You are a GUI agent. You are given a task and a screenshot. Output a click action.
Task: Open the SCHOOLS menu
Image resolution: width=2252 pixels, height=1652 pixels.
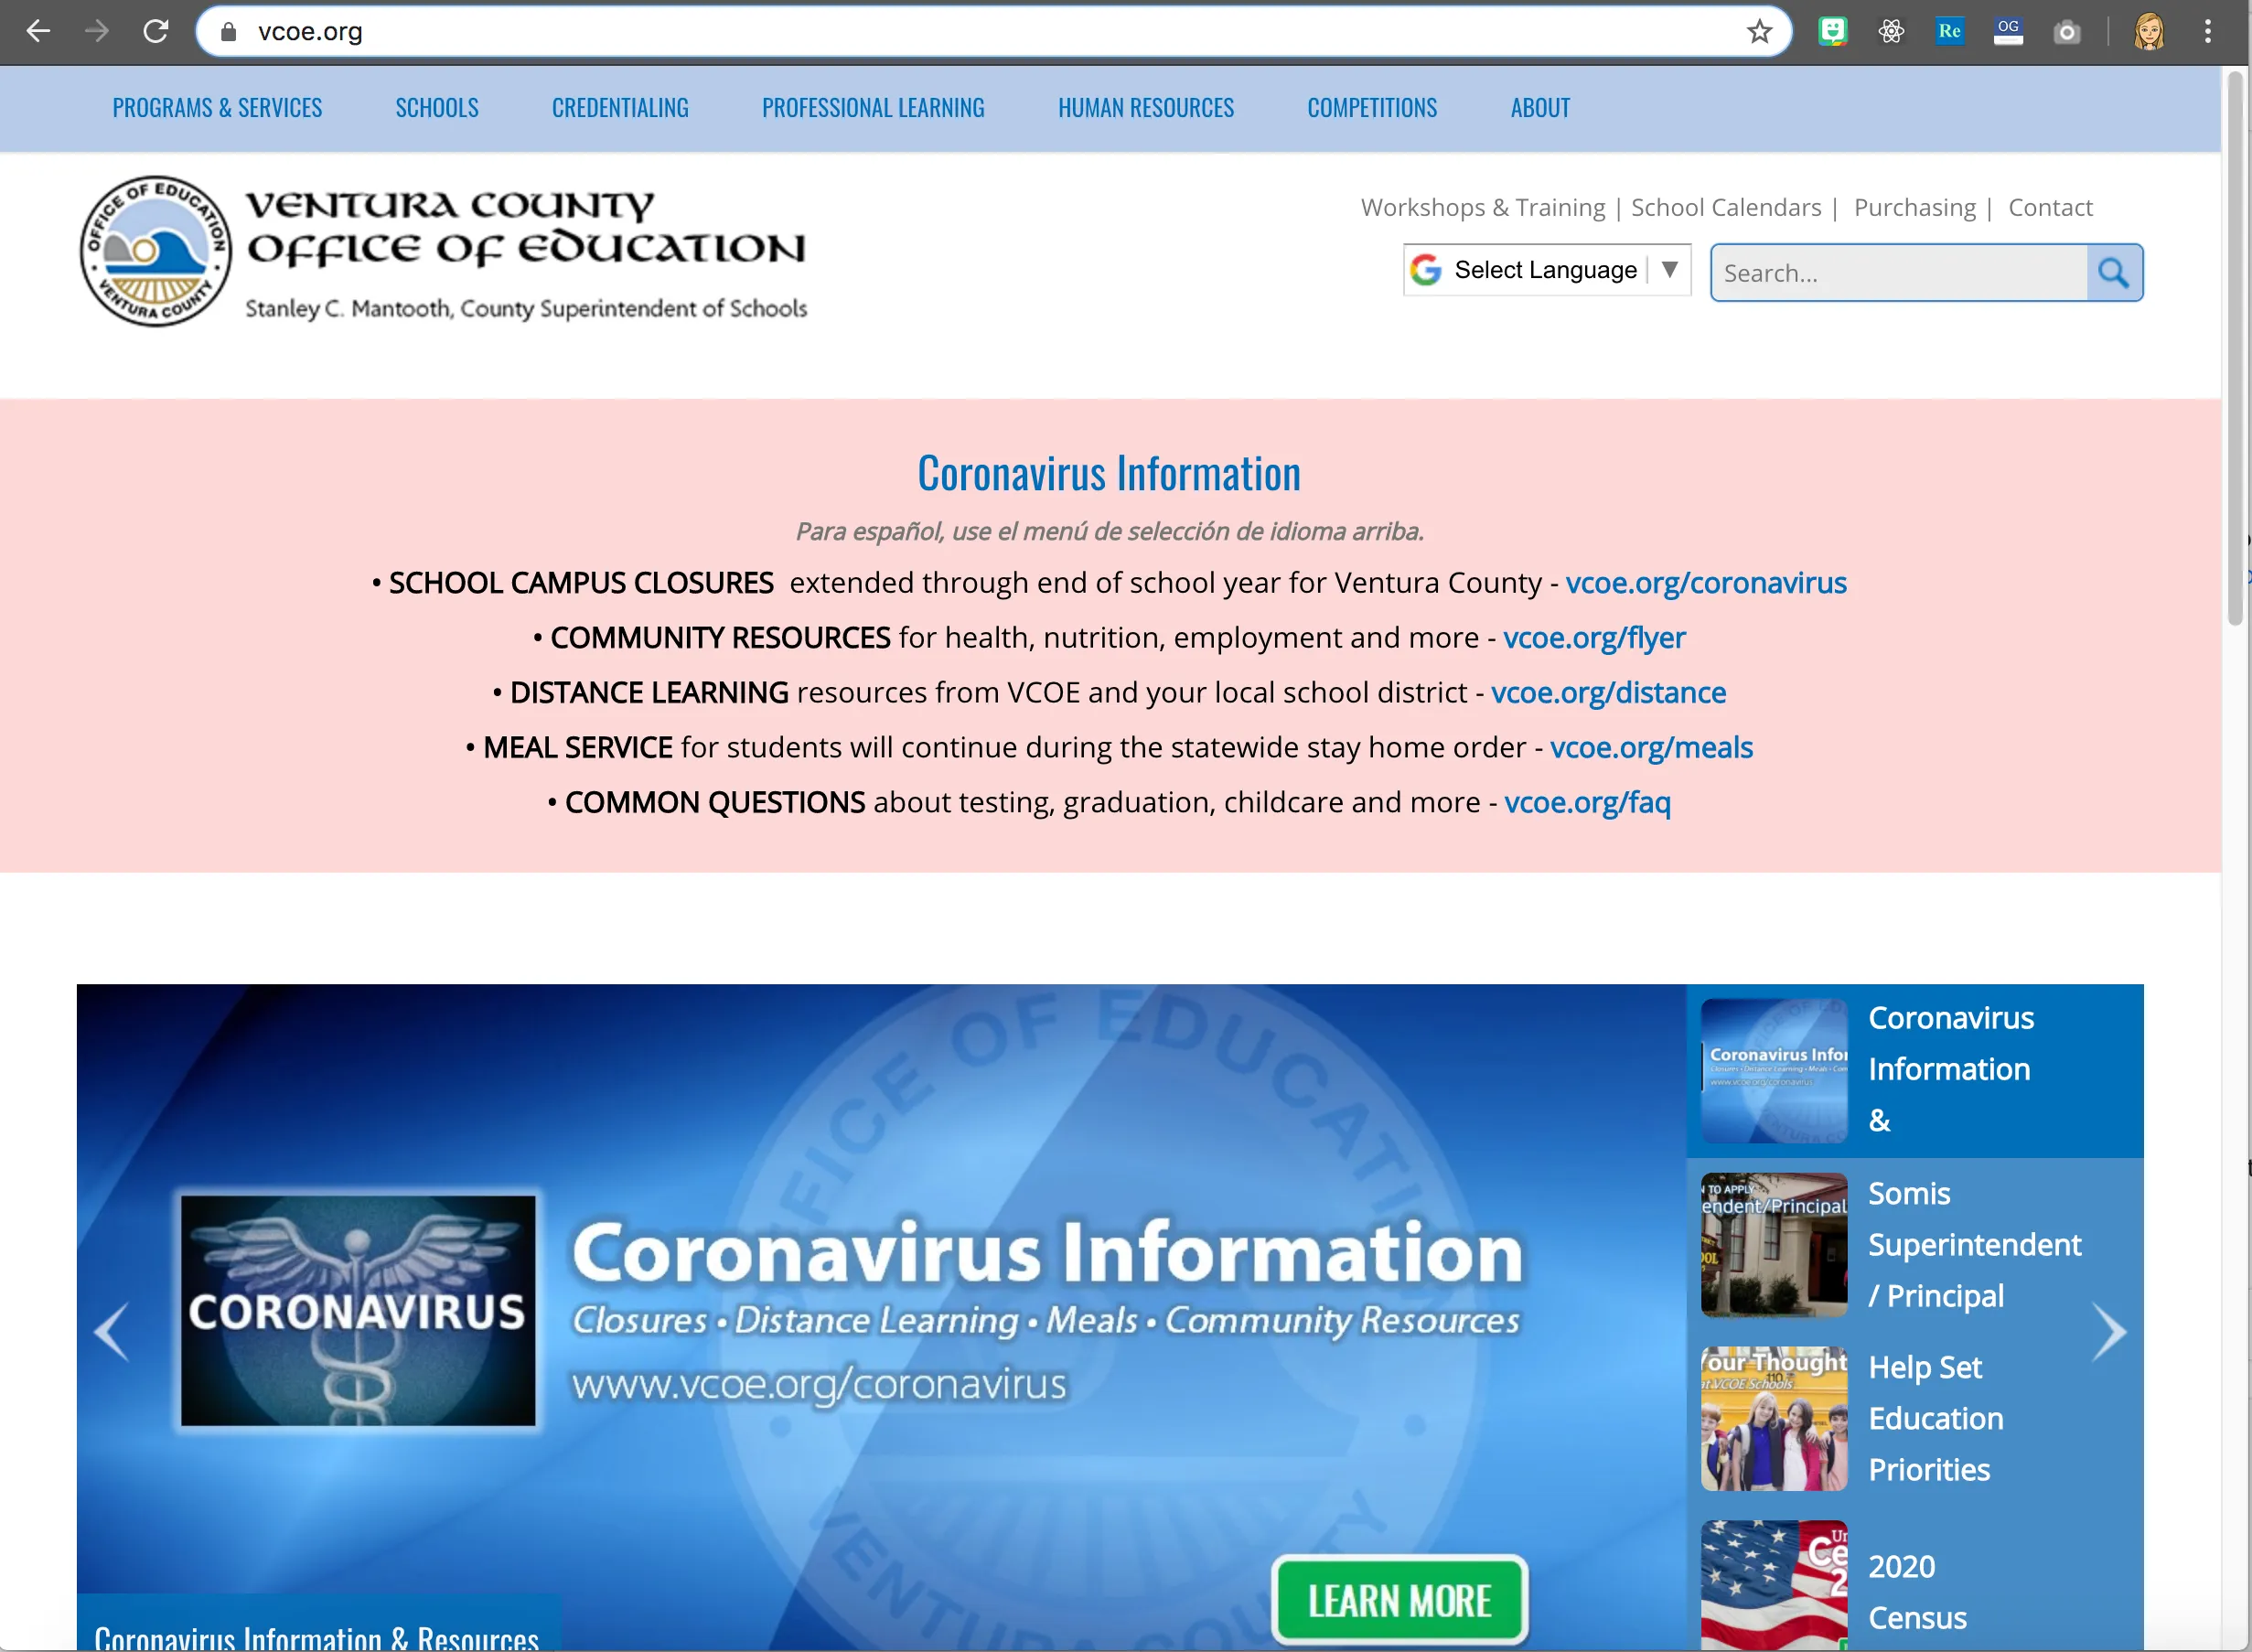point(436,108)
